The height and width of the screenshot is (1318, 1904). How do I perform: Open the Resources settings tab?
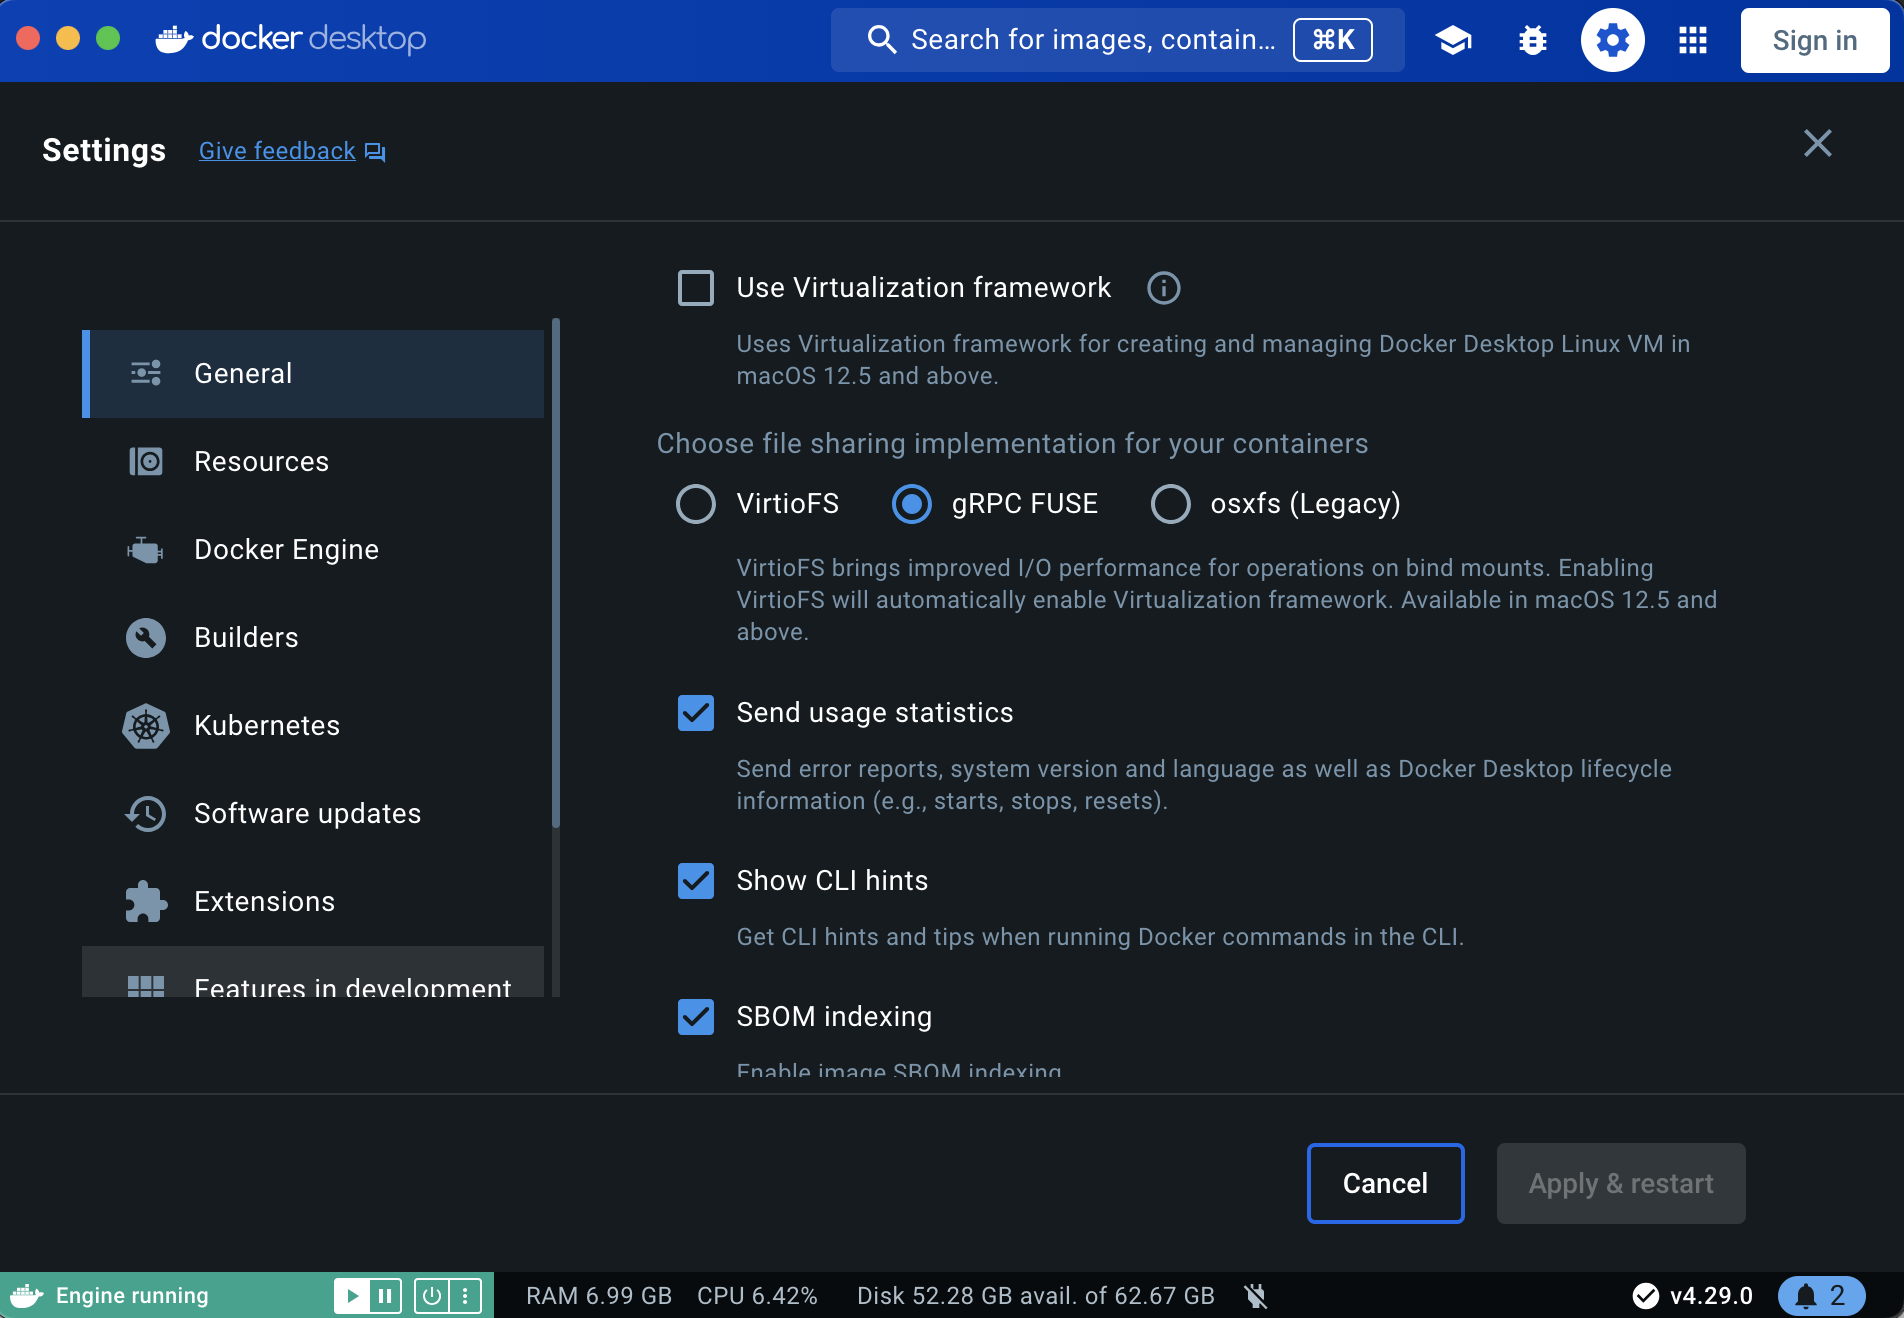[x=313, y=462]
